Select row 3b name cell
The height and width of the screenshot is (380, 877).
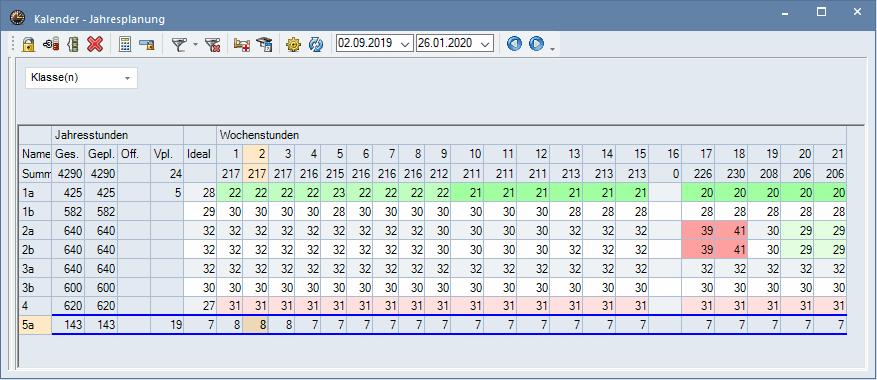[x=35, y=288]
